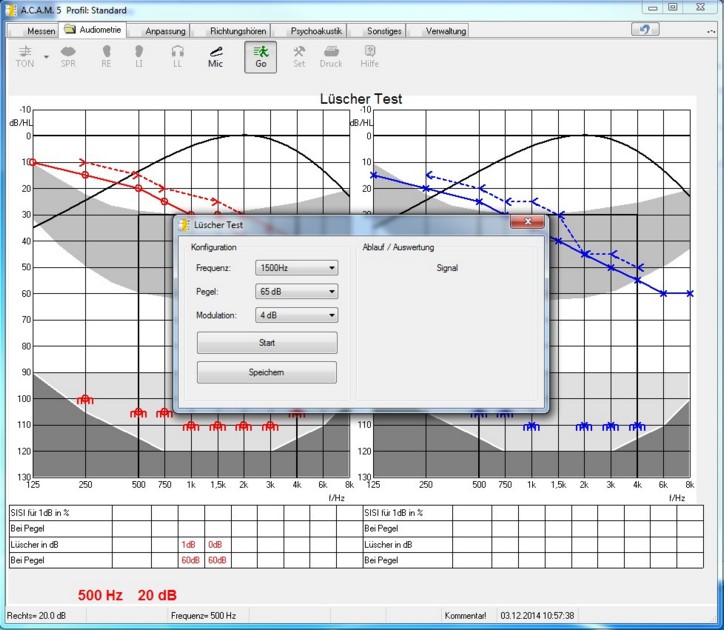Click the A.C.A.M. 5 title bar app icon
Screen dimensions: 724x630
click(x=11, y=10)
